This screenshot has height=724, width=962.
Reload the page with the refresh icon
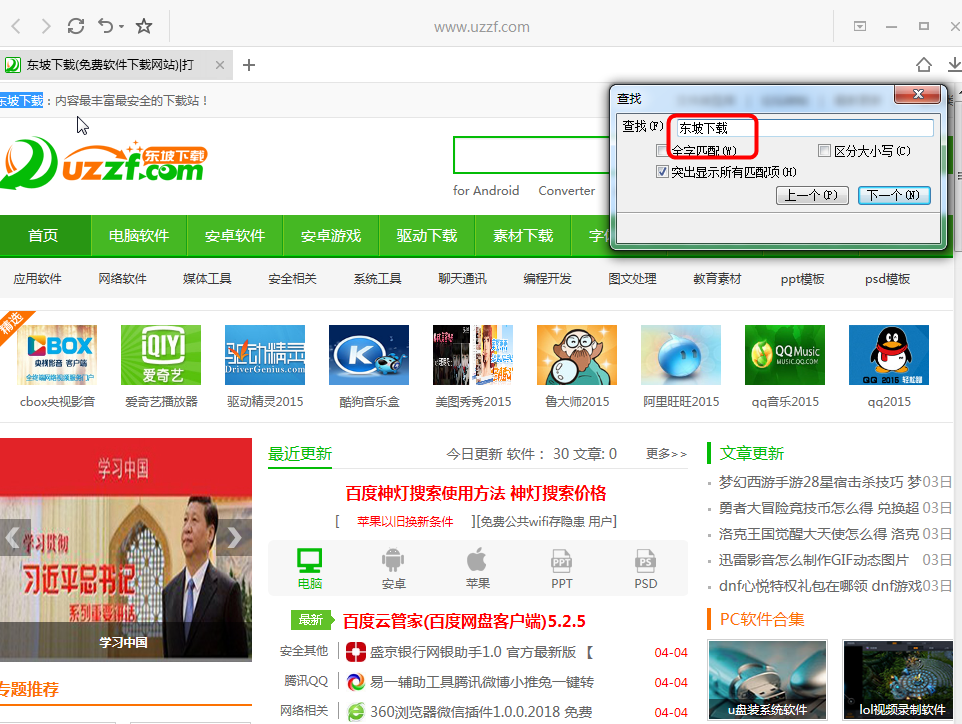(75, 26)
